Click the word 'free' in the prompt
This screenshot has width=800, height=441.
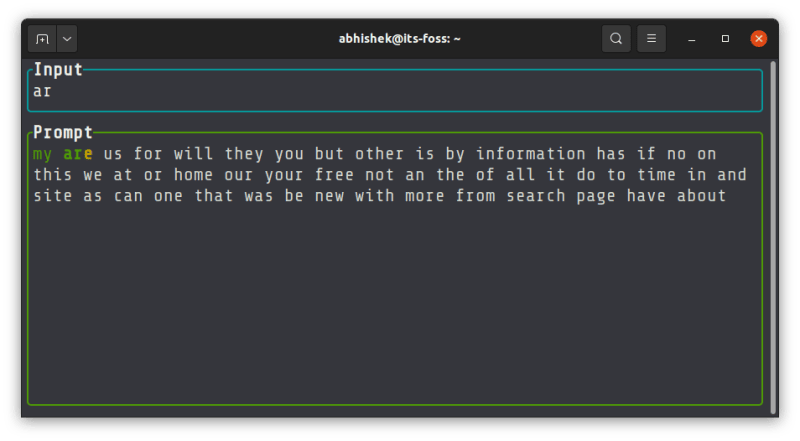pos(334,175)
